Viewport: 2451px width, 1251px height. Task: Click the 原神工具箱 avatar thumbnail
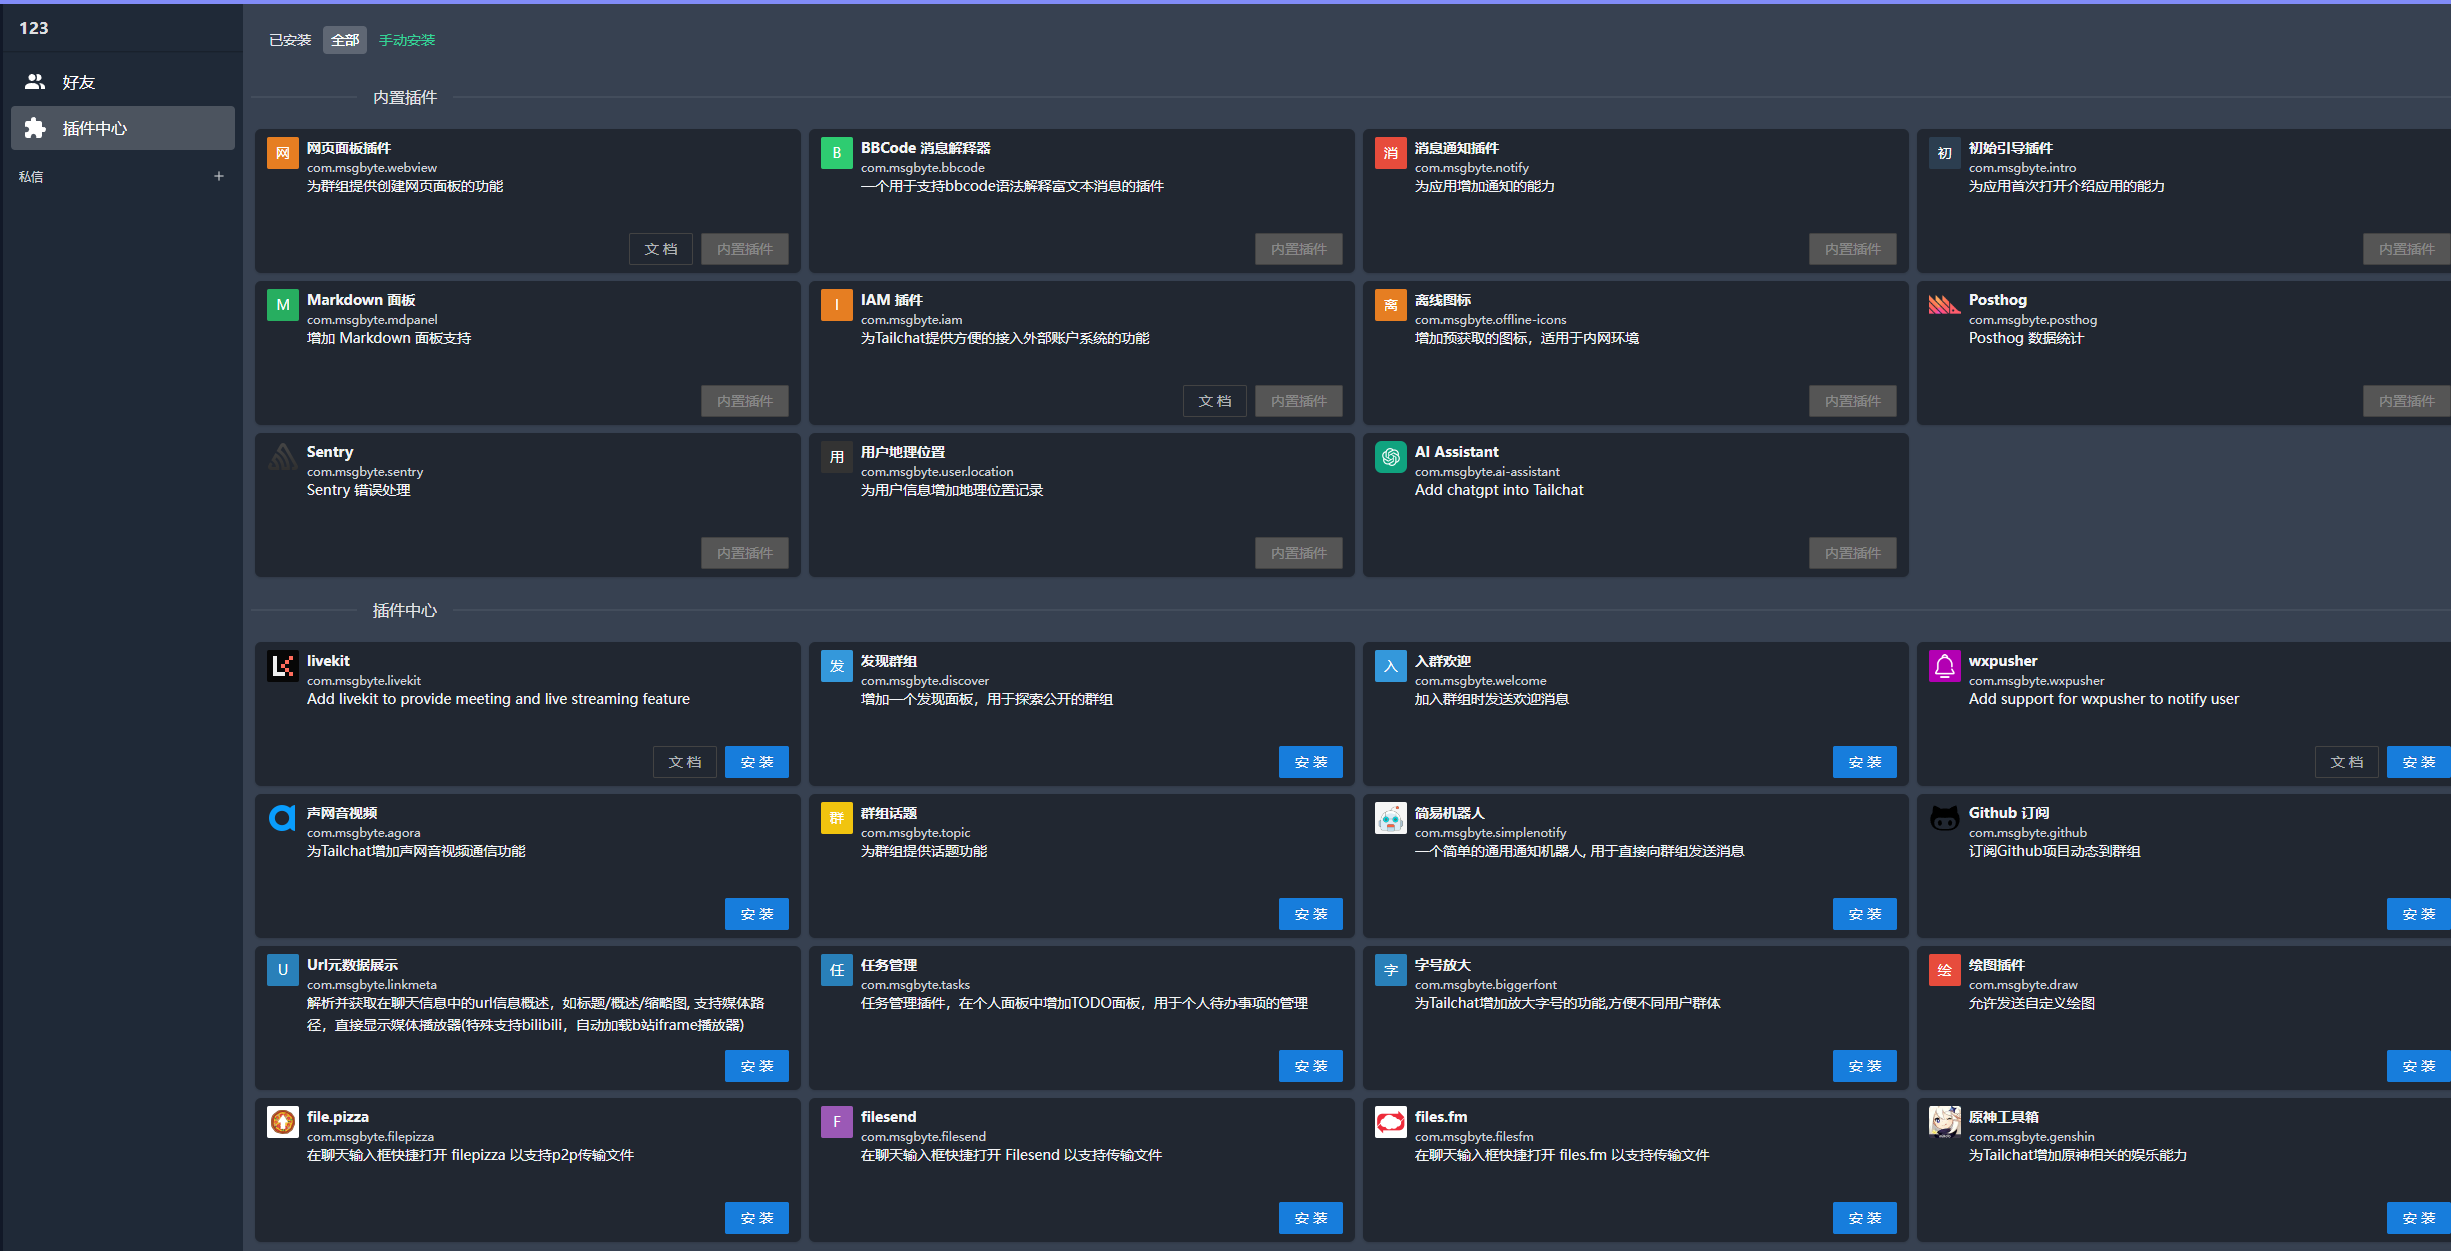click(x=1944, y=1122)
